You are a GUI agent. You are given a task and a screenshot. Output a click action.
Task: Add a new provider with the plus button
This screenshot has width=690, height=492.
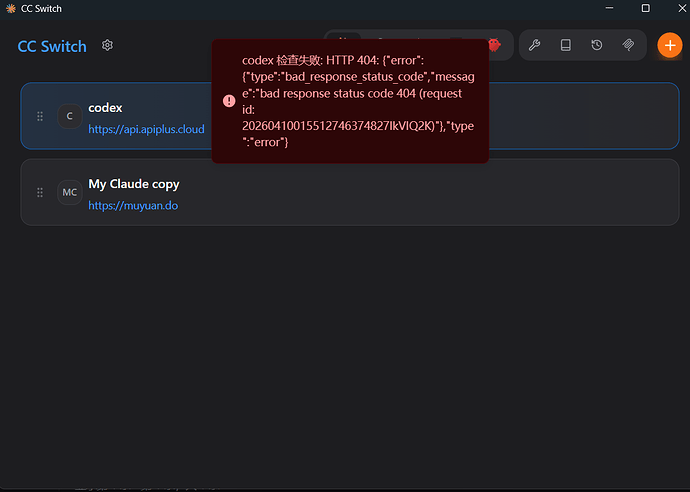(x=670, y=45)
